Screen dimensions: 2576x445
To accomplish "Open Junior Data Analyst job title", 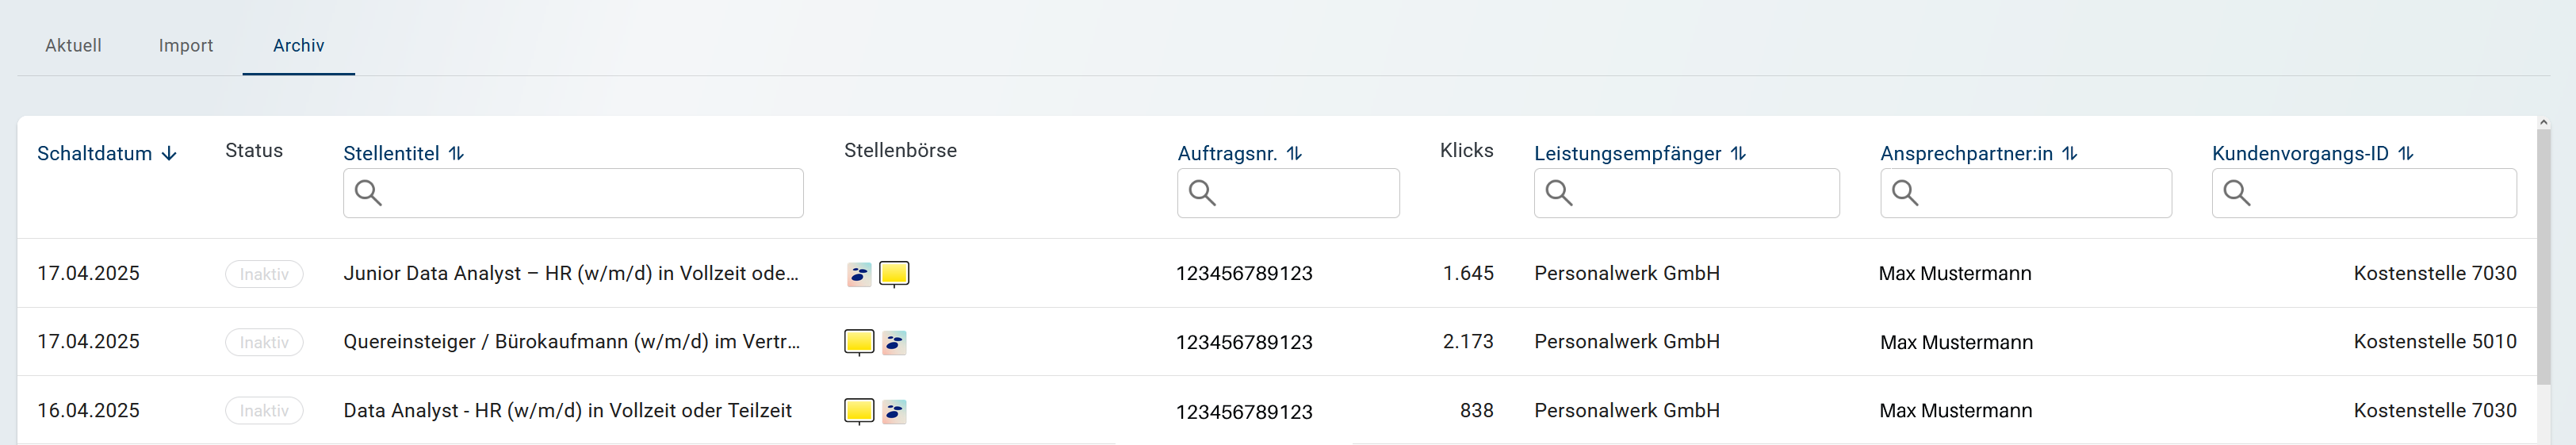I will click(x=570, y=274).
